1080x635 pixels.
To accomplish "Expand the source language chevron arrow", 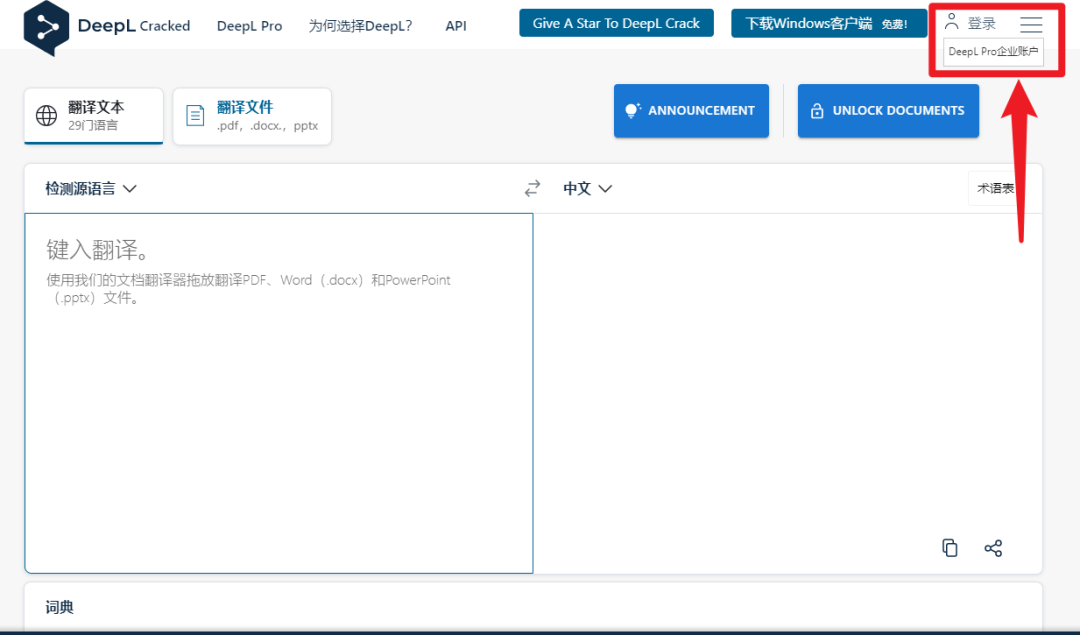I will pyautogui.click(x=129, y=189).
